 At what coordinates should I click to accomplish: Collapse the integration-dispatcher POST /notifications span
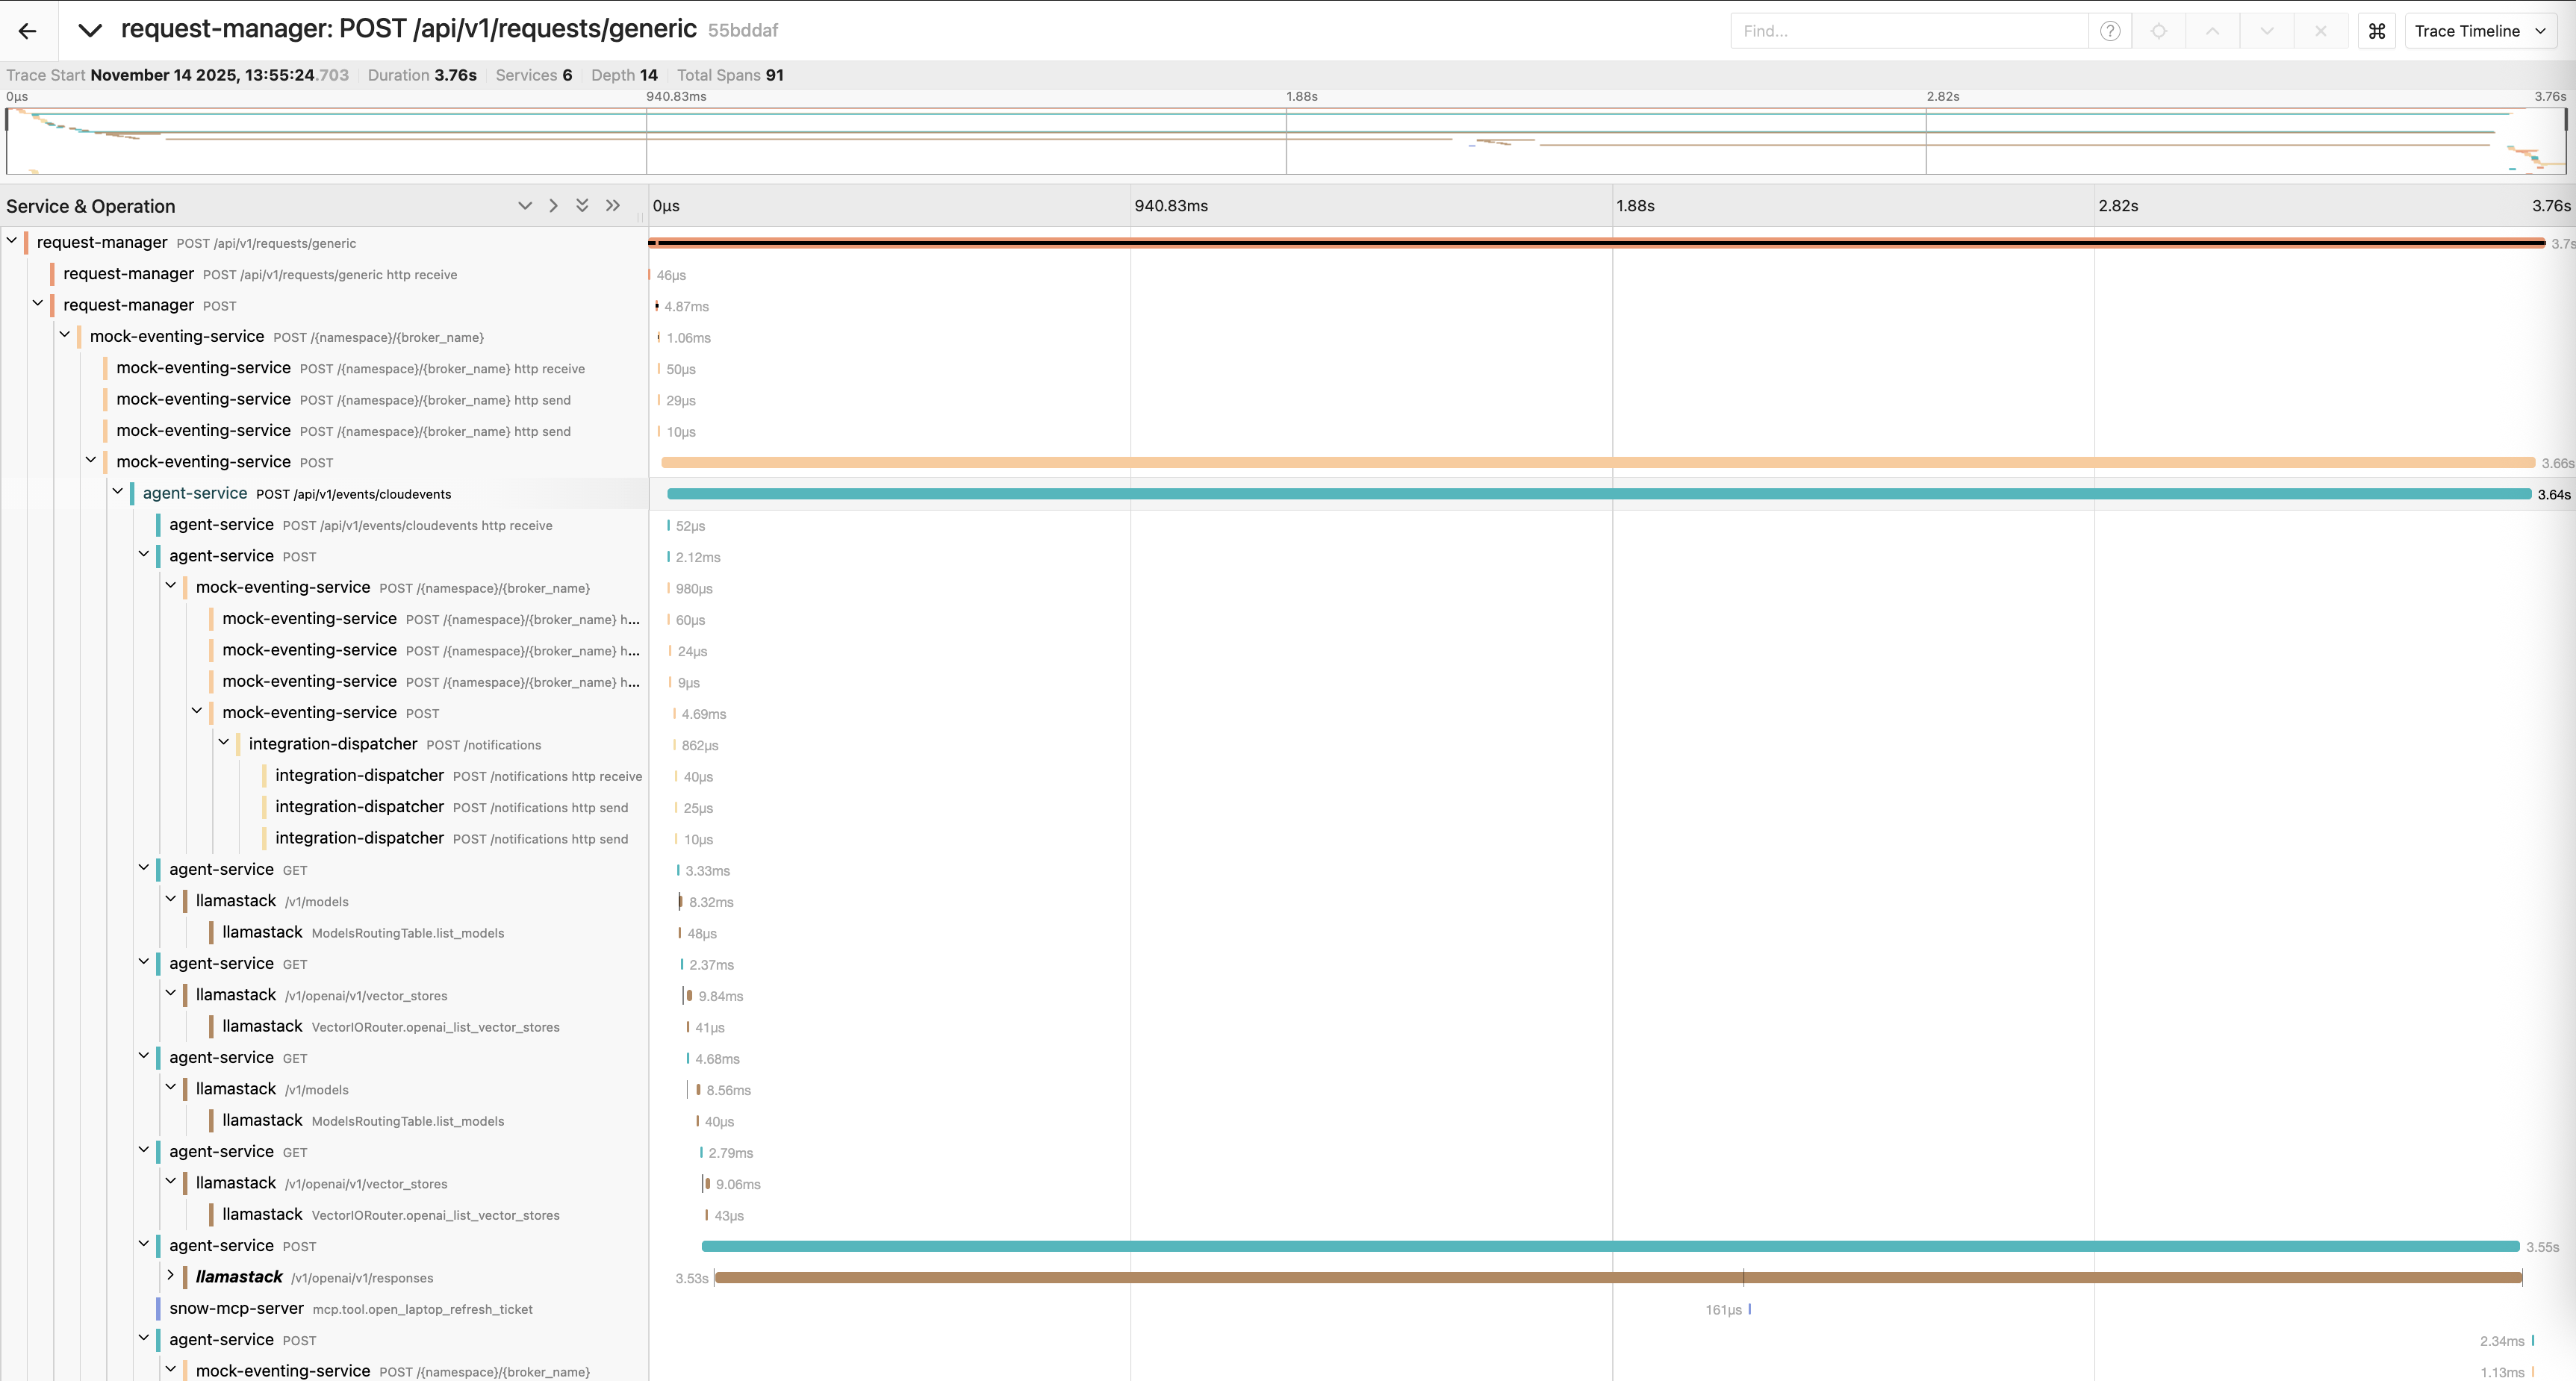224,743
